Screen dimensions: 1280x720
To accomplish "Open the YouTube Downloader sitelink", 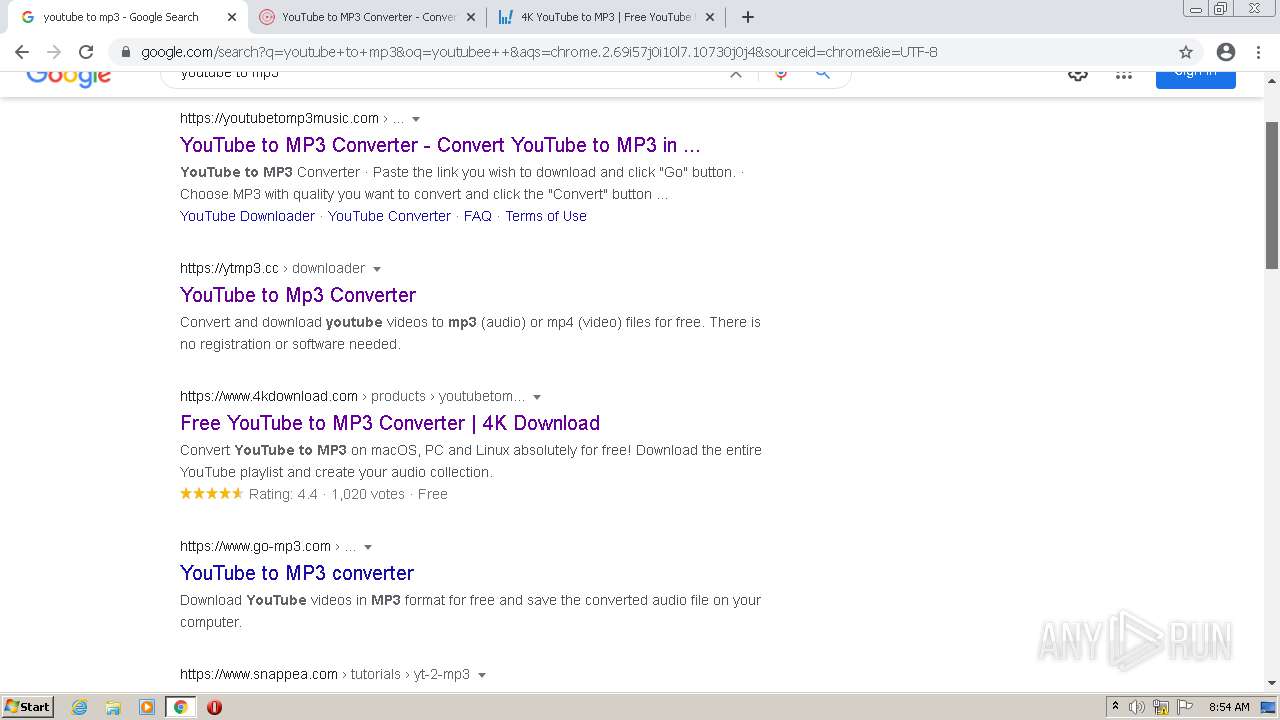I will pyautogui.click(x=247, y=216).
